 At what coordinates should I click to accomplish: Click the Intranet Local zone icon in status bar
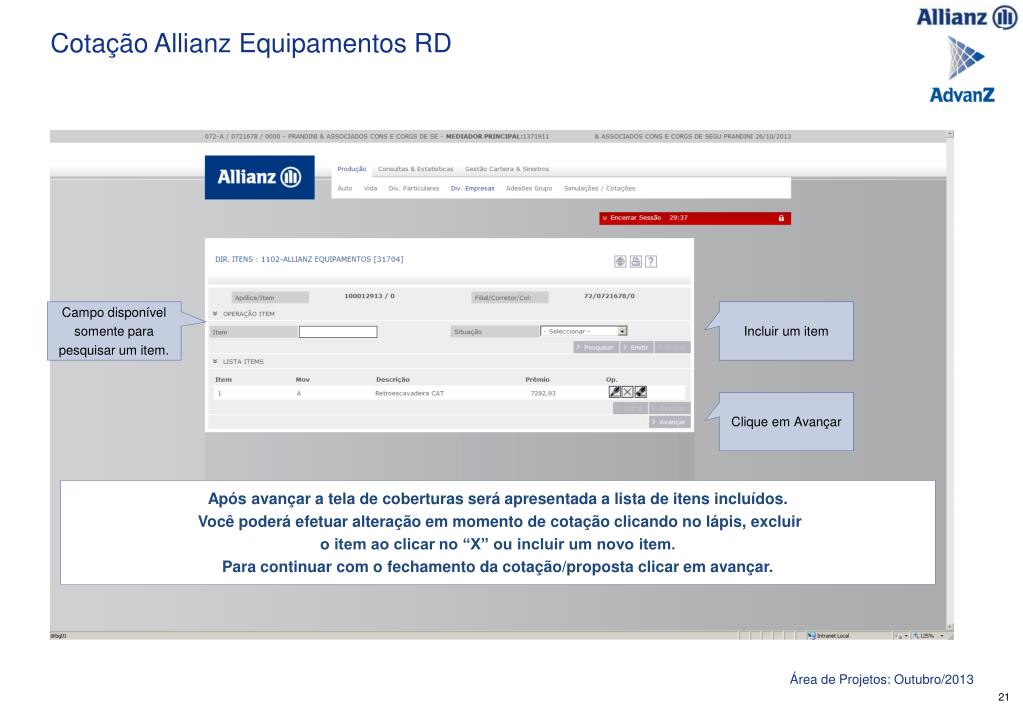click(x=812, y=636)
